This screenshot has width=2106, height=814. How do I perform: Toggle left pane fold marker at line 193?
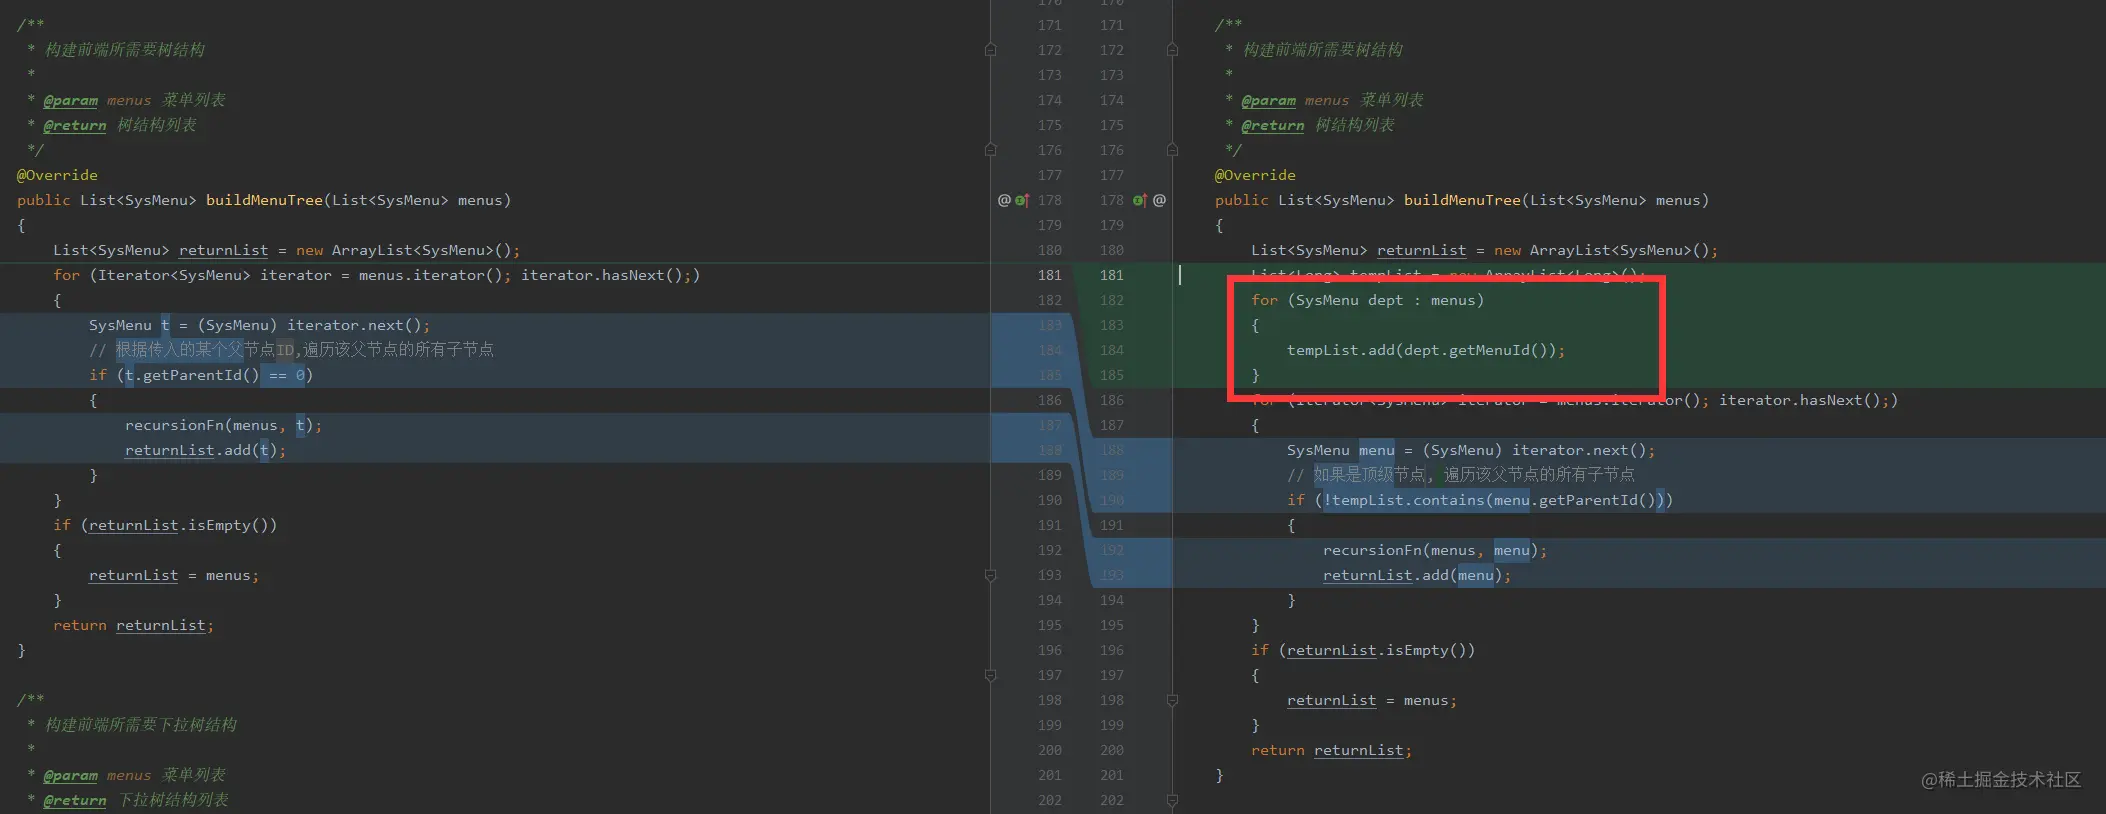coord(990,575)
